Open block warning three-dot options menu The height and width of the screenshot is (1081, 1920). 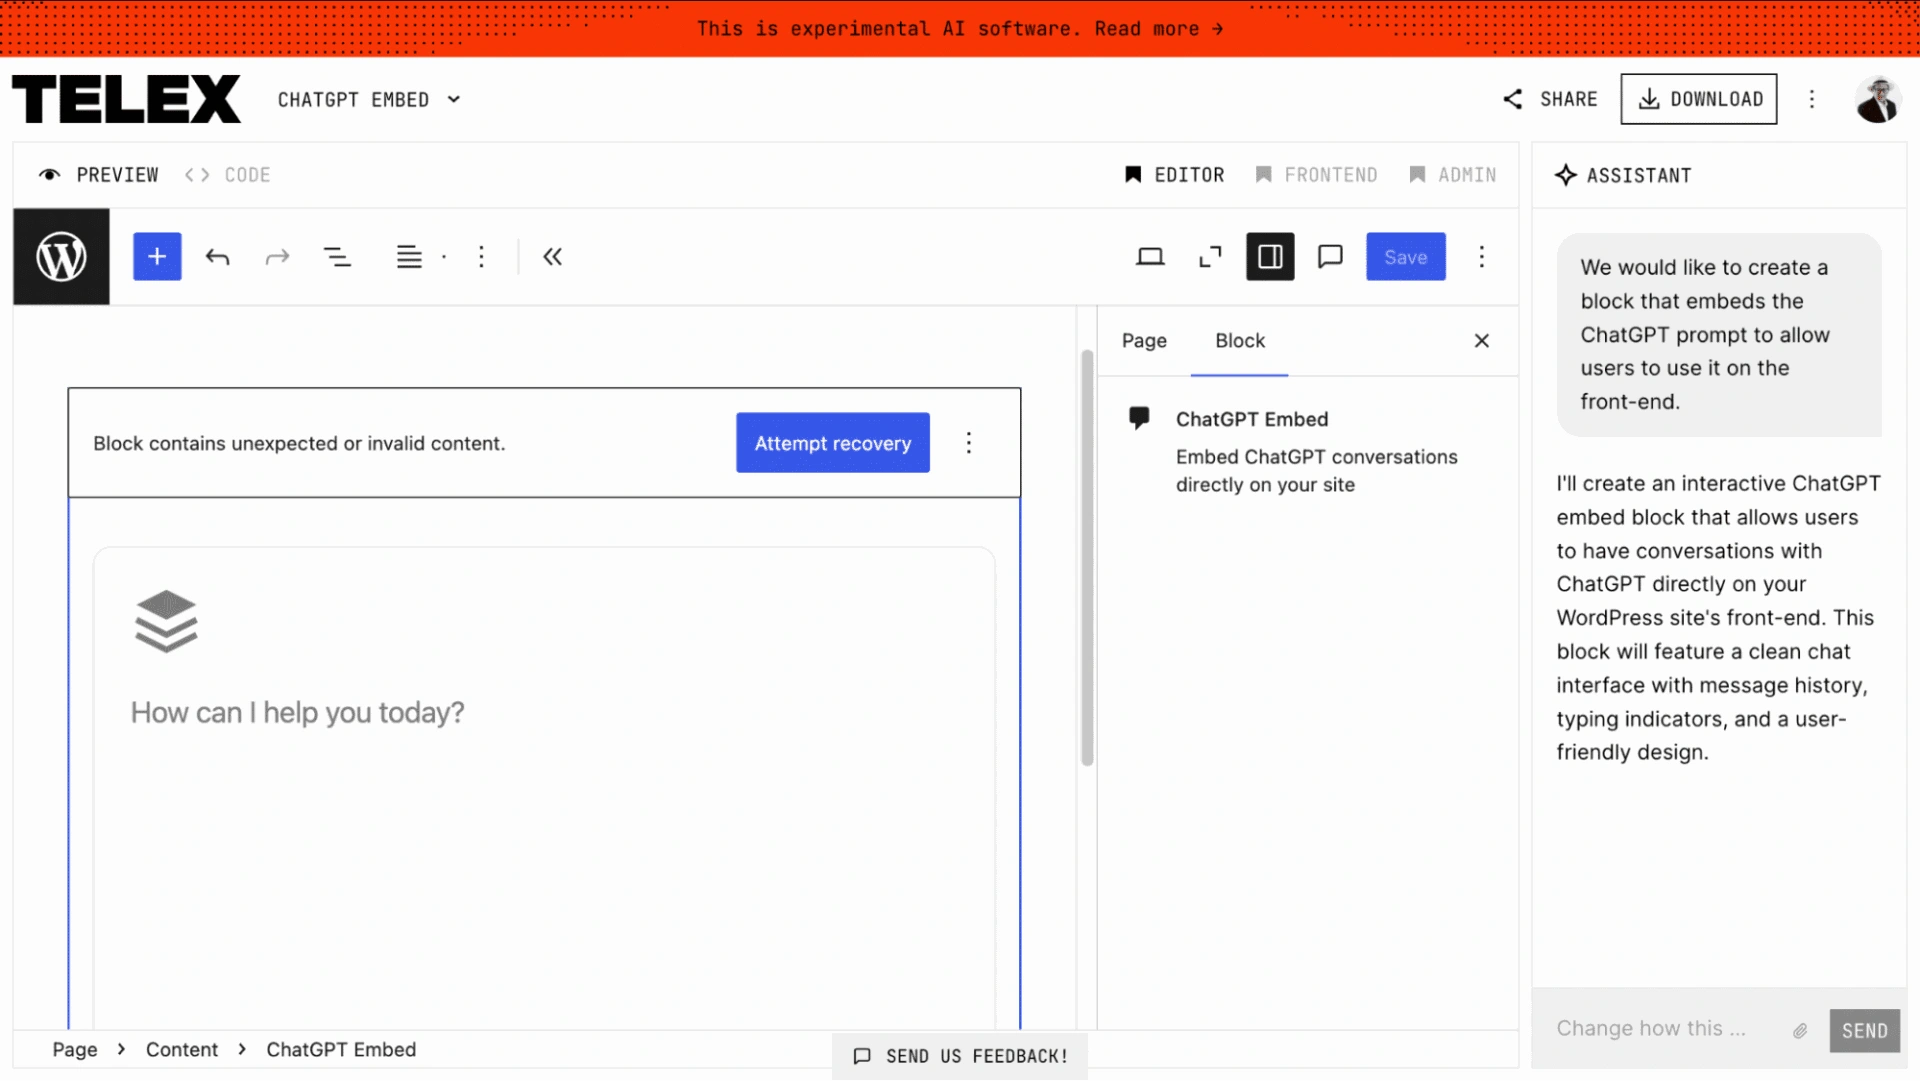tap(968, 443)
